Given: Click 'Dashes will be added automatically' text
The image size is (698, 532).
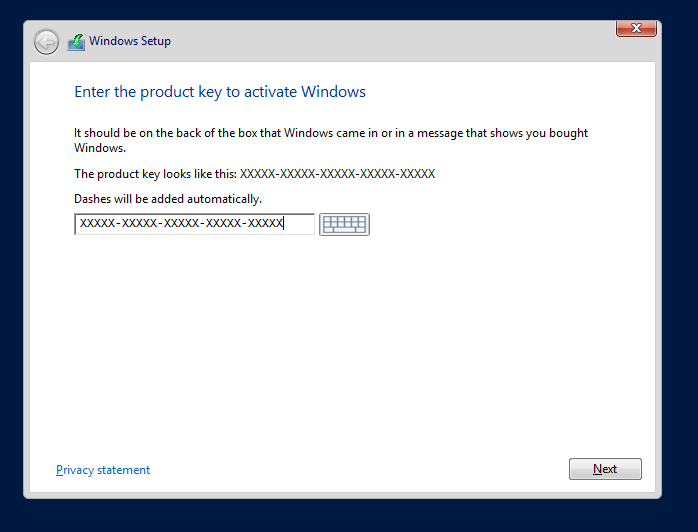Looking at the screenshot, I should (167, 198).
